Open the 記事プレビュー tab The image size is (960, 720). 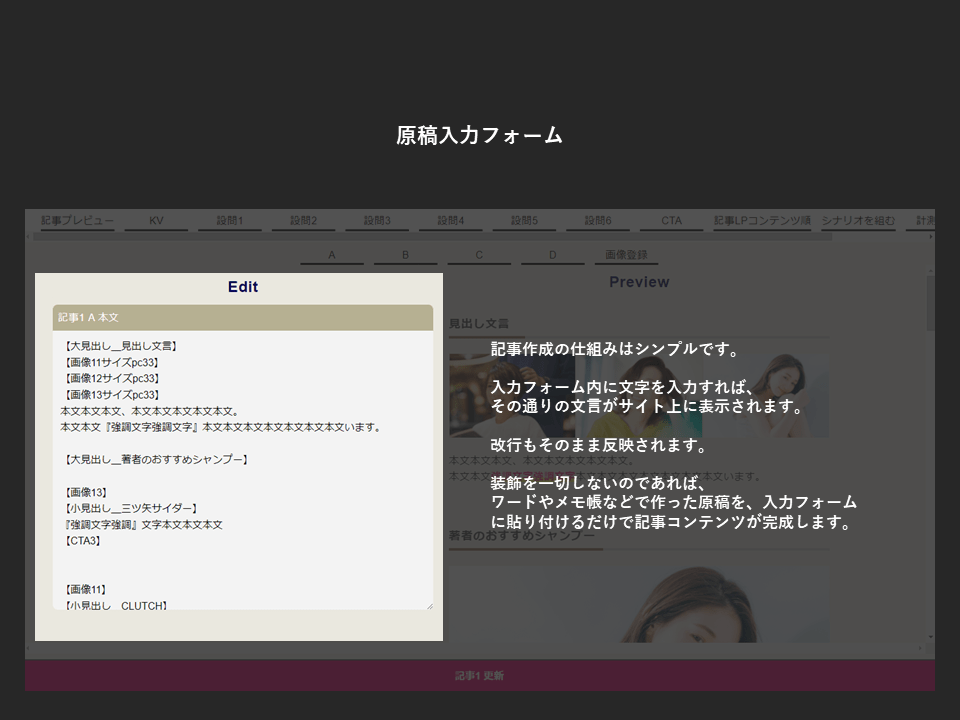[77, 221]
